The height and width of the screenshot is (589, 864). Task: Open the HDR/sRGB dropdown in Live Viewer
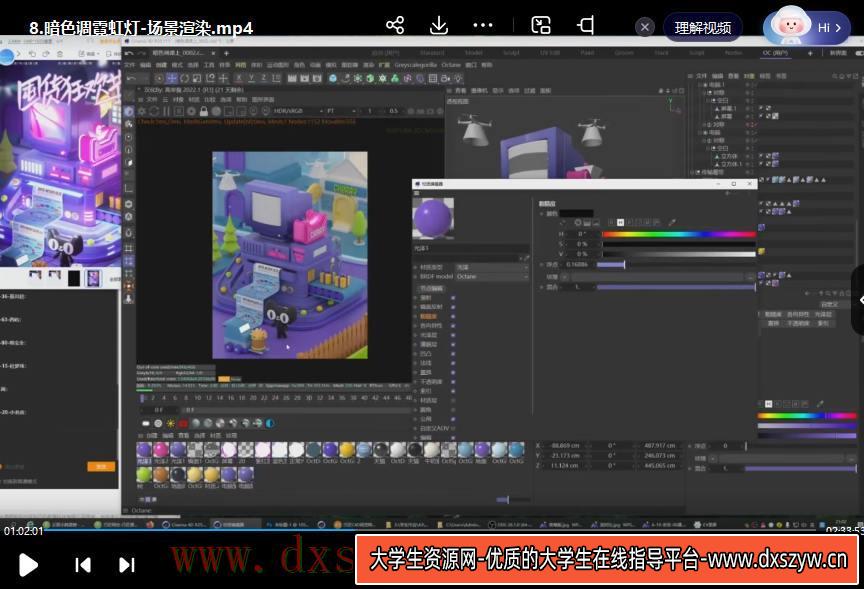click(298, 111)
